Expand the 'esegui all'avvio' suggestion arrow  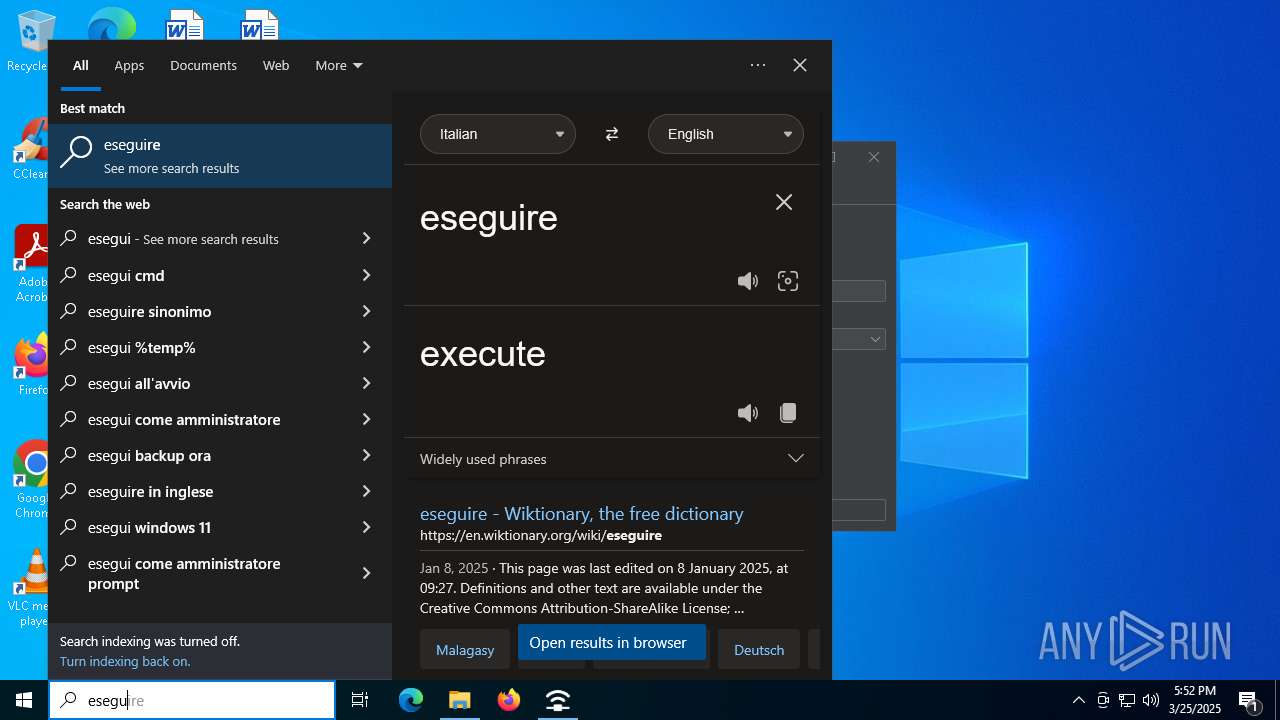366,383
